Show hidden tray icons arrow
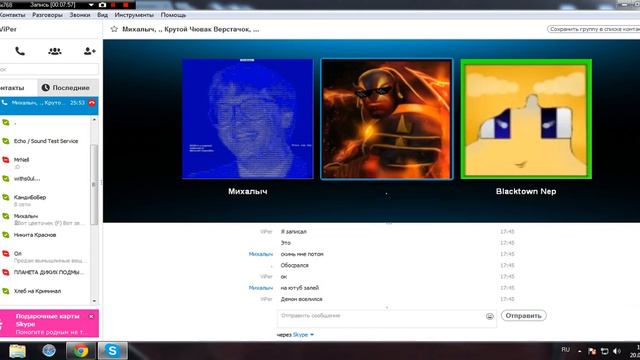 [580, 351]
